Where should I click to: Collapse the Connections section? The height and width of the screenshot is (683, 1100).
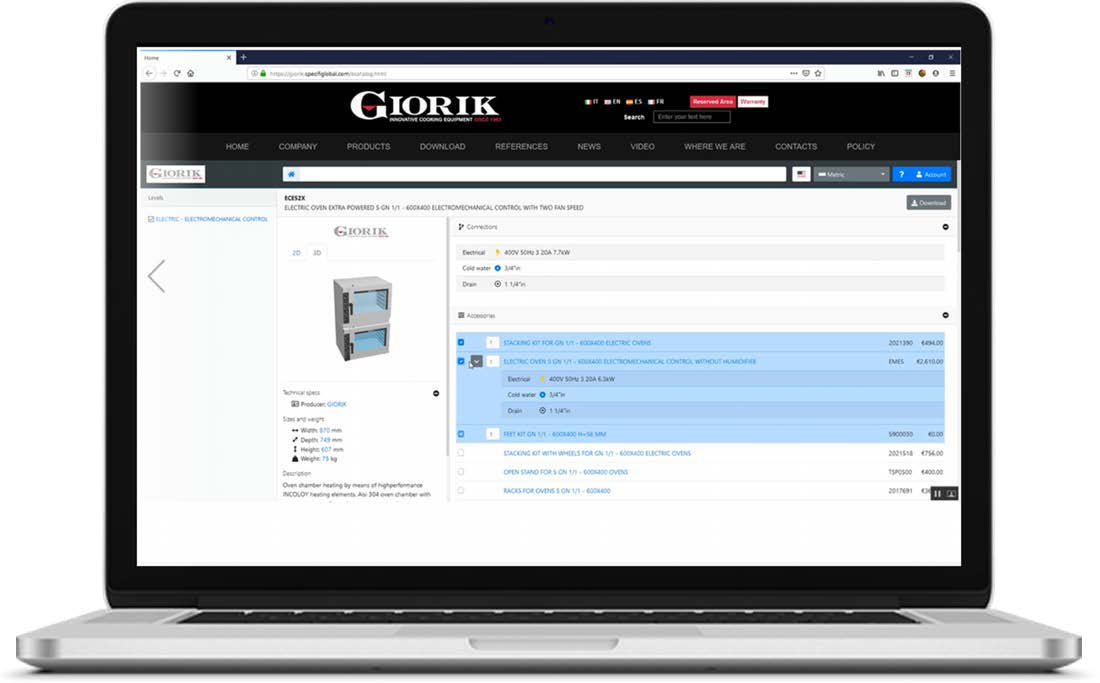pyautogui.click(x=945, y=226)
